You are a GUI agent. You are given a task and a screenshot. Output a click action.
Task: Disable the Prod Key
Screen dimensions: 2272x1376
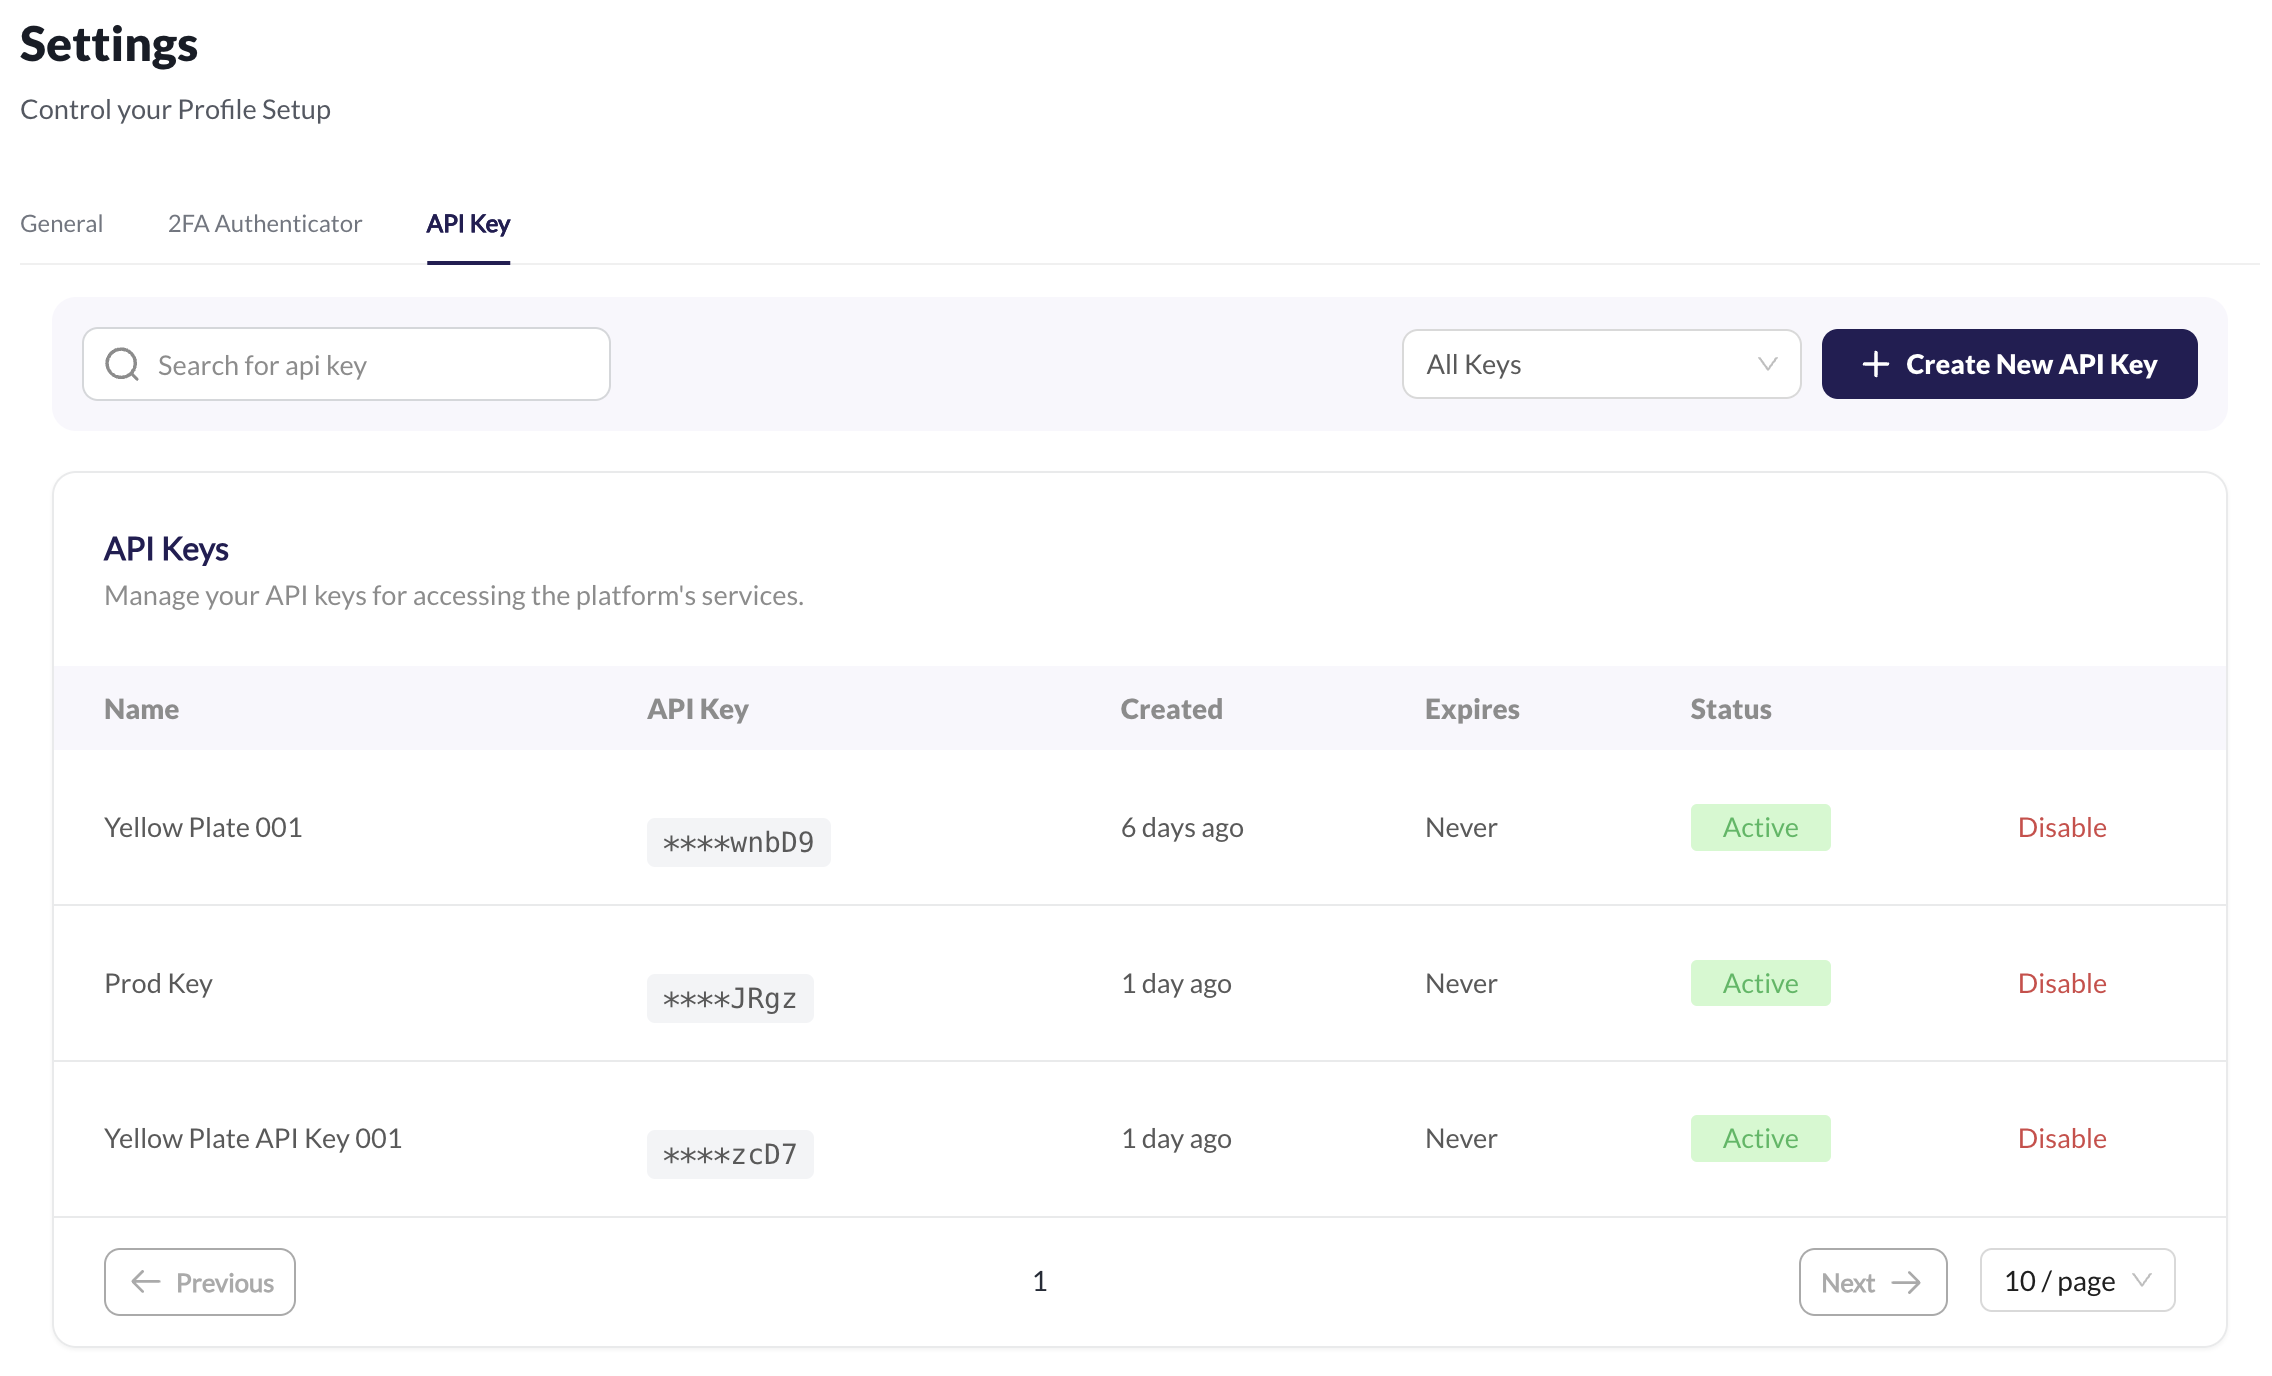(2062, 983)
